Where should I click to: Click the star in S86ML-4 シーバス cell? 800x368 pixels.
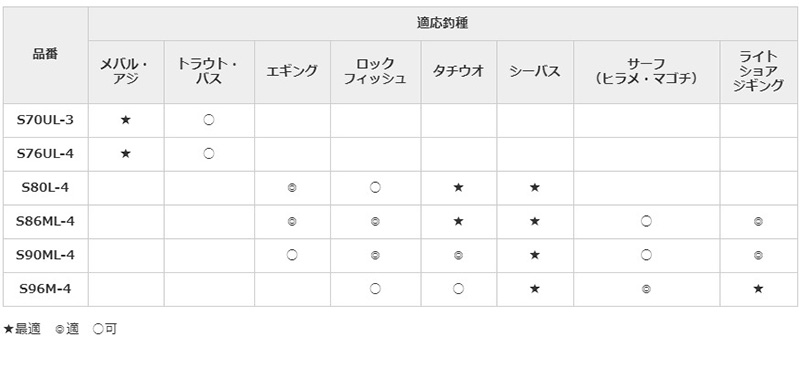point(535,221)
